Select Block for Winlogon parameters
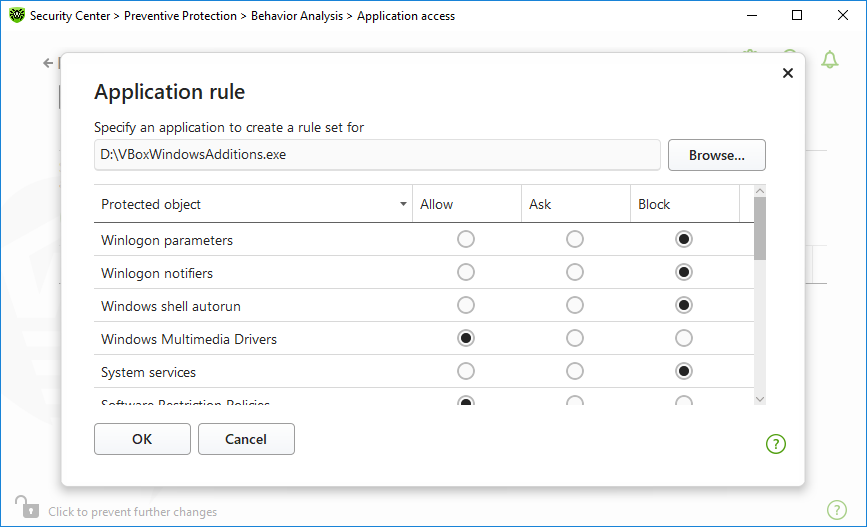This screenshot has width=867, height=527. 683,239
